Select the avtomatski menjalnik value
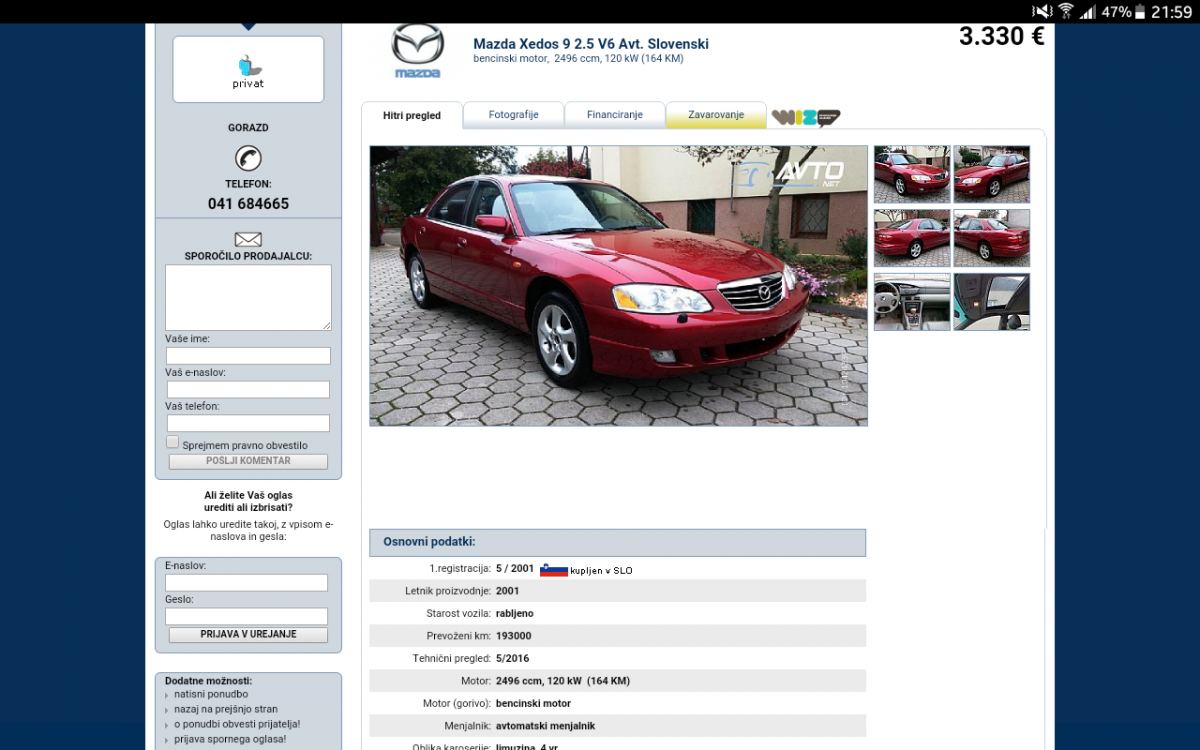This screenshot has width=1200, height=750. click(546, 726)
